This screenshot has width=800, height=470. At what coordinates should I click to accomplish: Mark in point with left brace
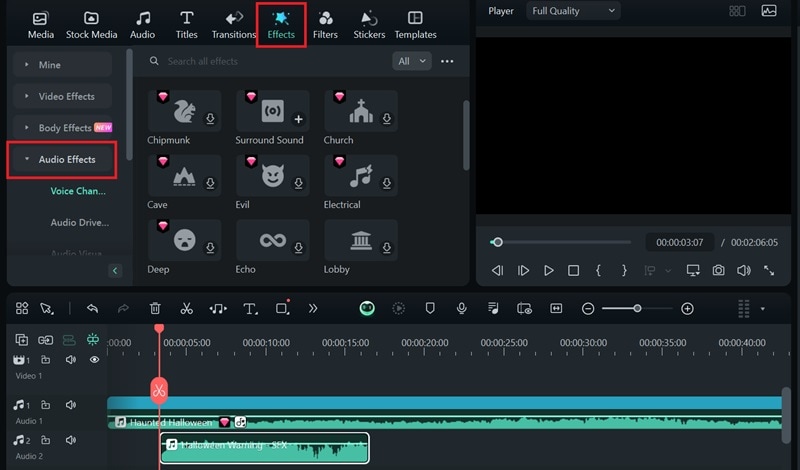[x=598, y=270]
